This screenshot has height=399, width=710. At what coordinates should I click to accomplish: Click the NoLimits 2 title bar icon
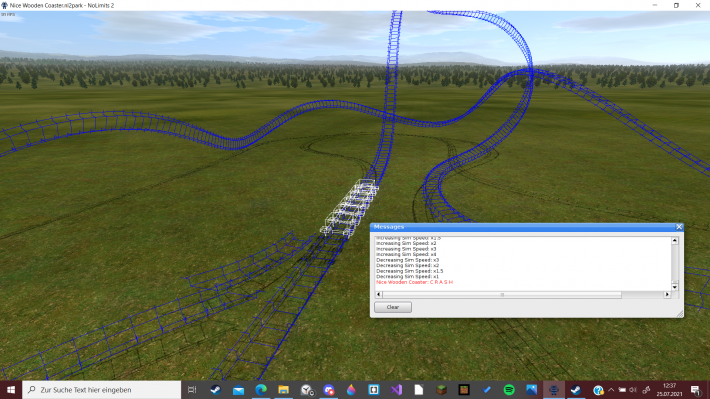5,5
